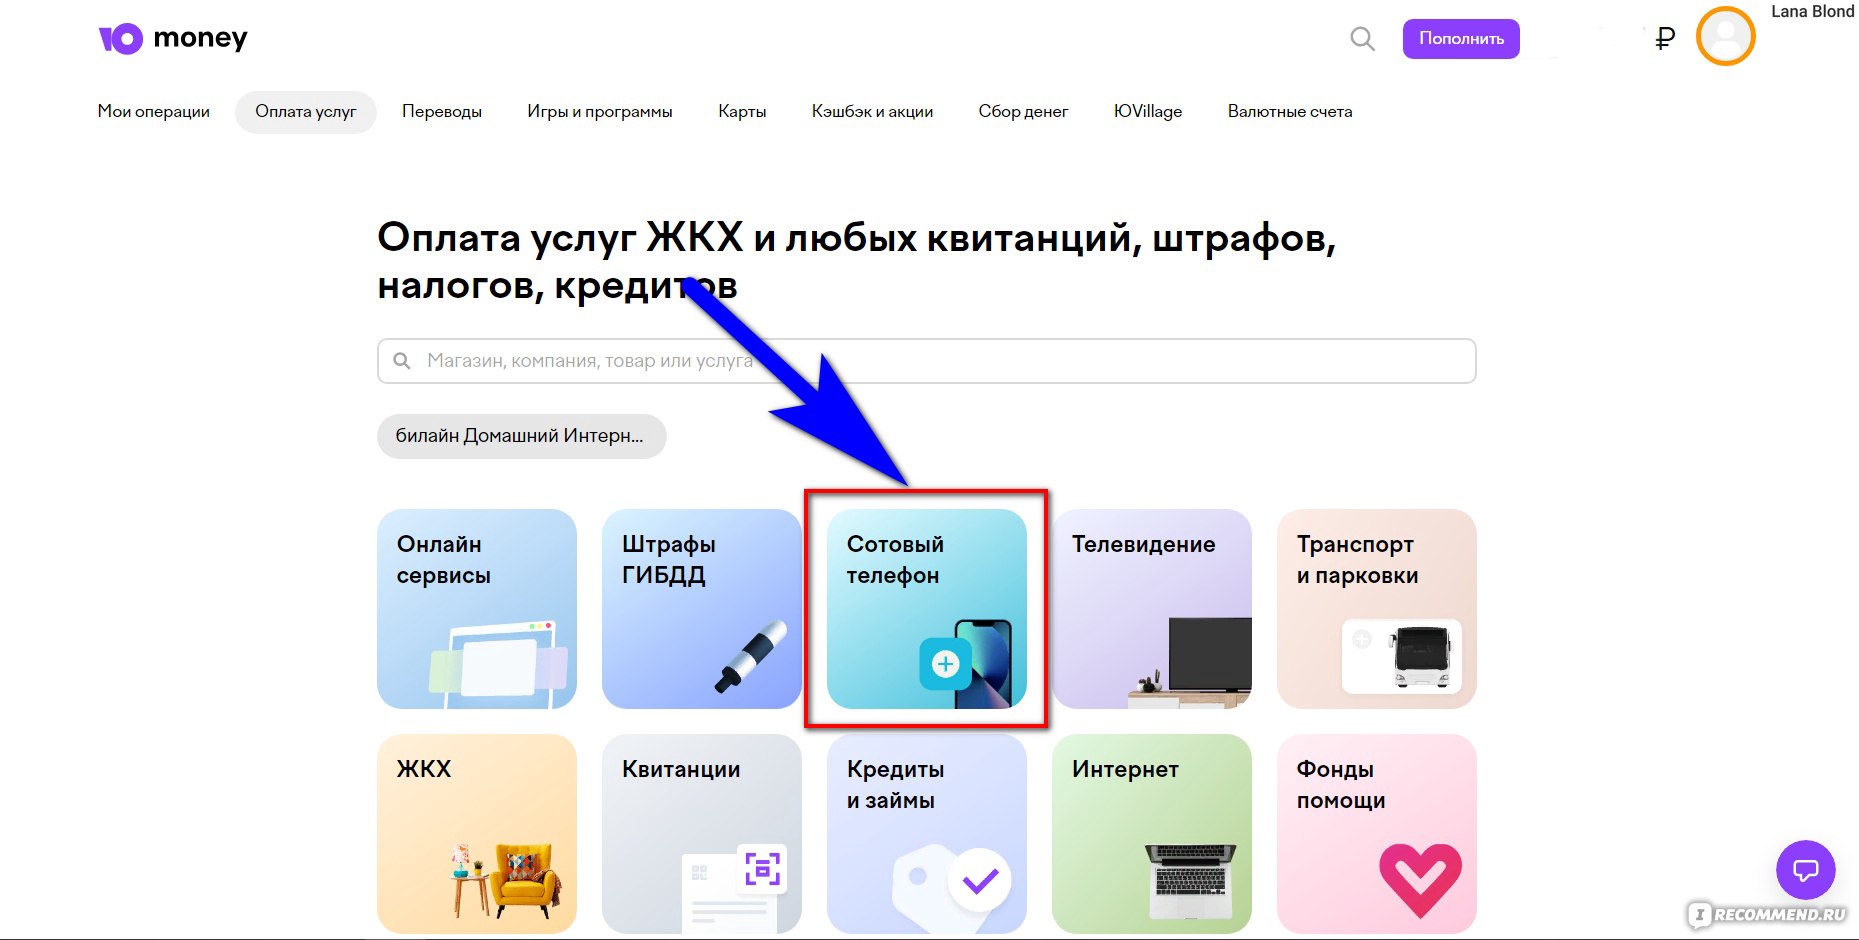Focus the service search input field
The image size is (1859, 940).
pyautogui.click(x=927, y=361)
